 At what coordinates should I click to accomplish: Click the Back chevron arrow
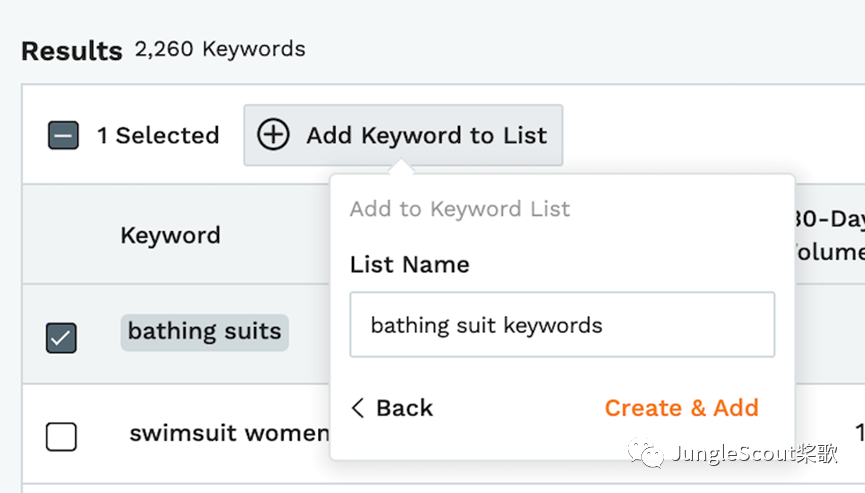(x=358, y=408)
